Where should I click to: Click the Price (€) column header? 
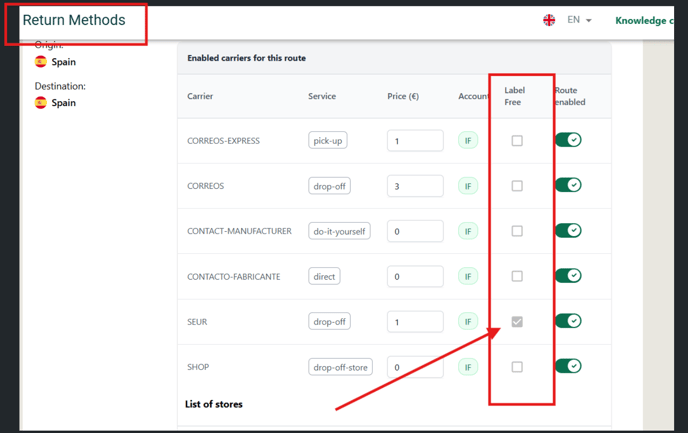403,96
